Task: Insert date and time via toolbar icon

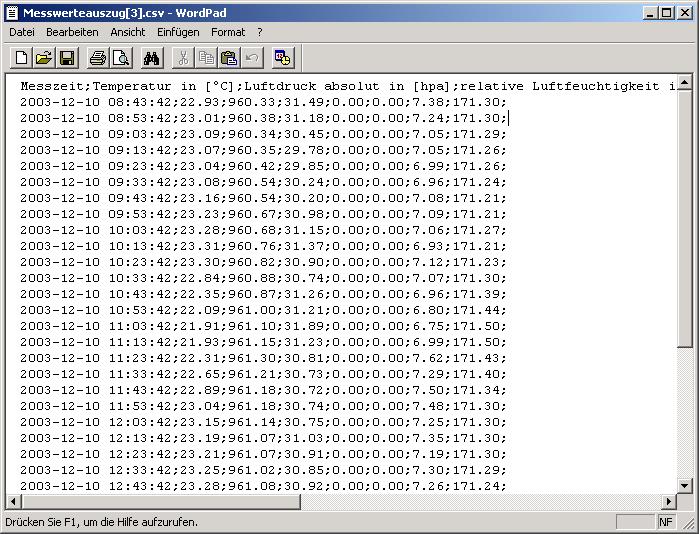Action: [283, 58]
